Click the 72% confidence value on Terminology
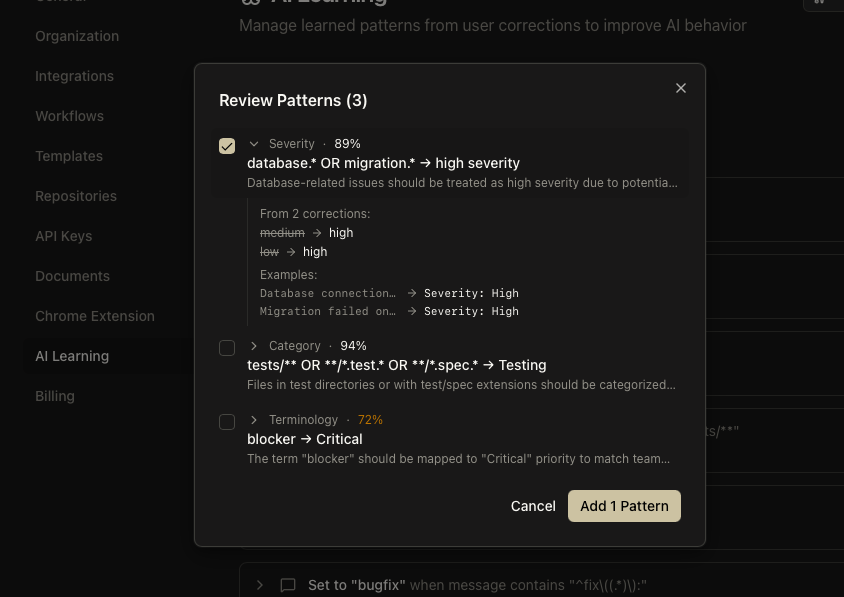Image resolution: width=844 pixels, height=597 pixels. [370, 419]
